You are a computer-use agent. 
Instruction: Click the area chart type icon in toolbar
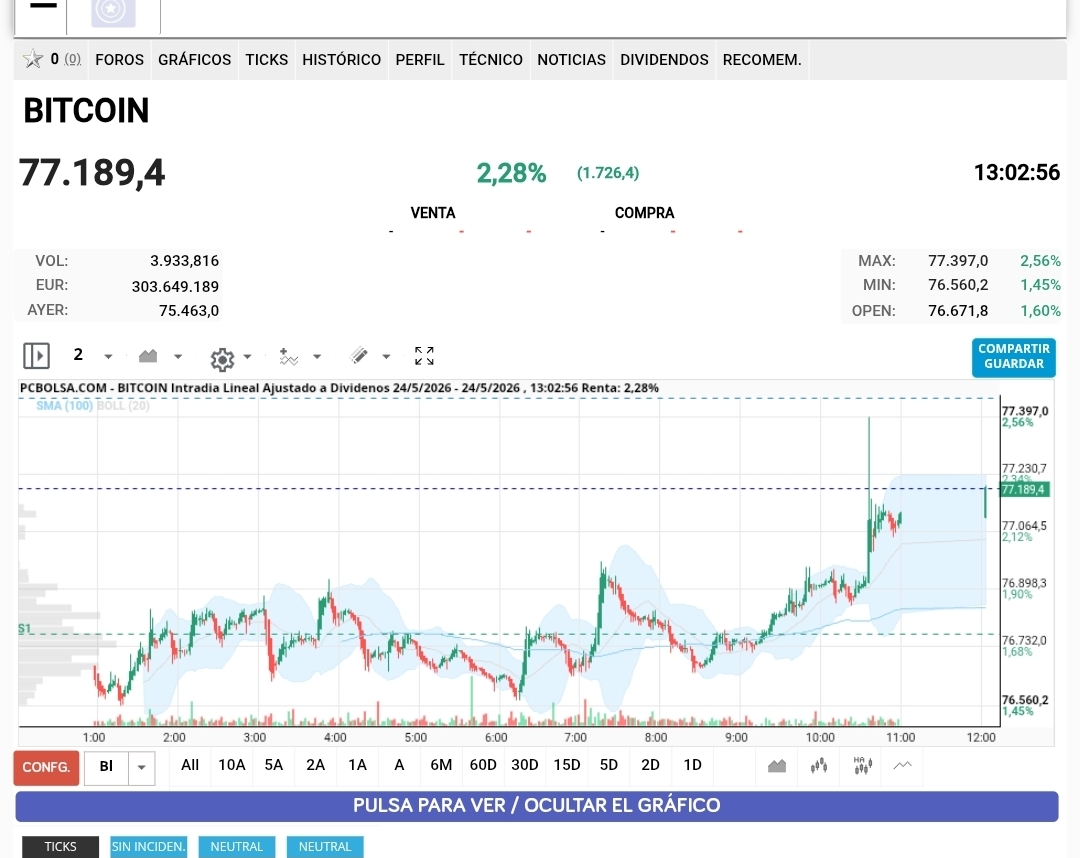[x=148, y=356]
